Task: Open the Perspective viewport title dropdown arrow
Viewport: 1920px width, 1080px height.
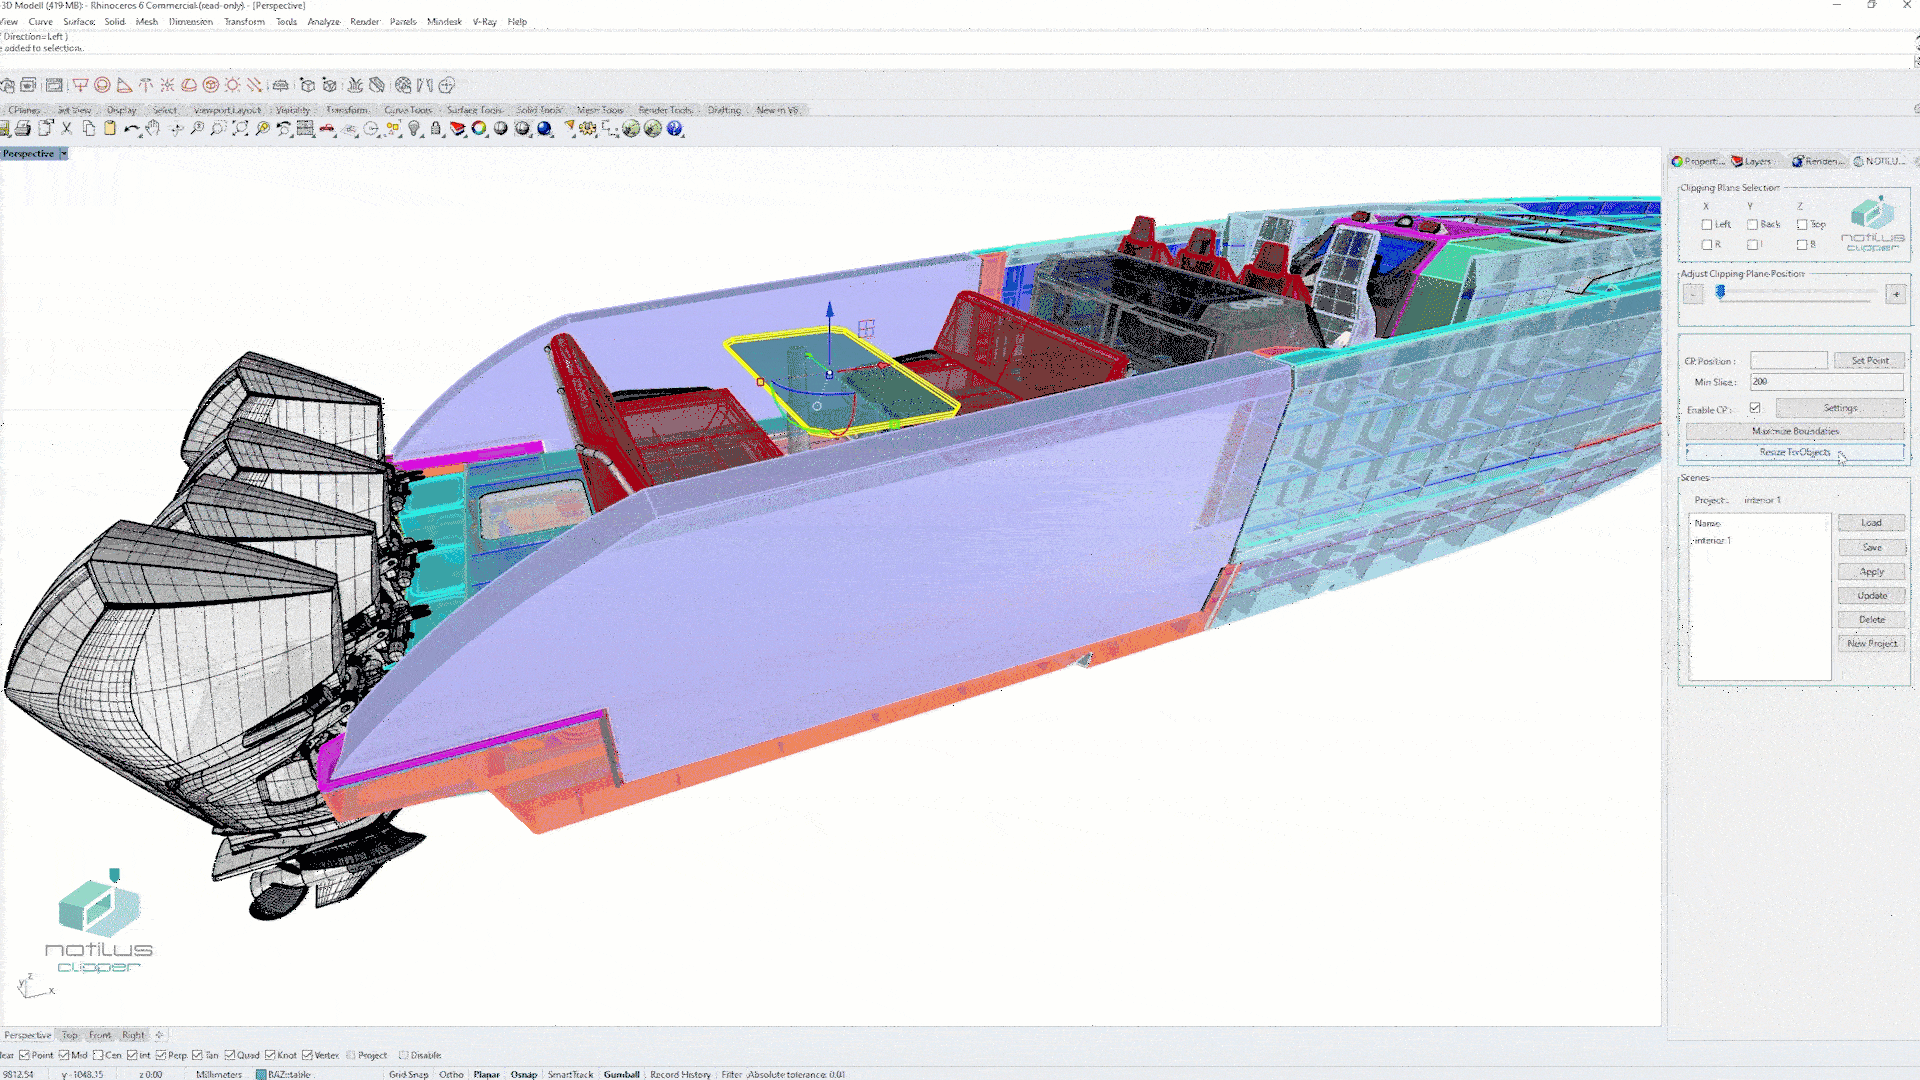Action: (x=63, y=154)
